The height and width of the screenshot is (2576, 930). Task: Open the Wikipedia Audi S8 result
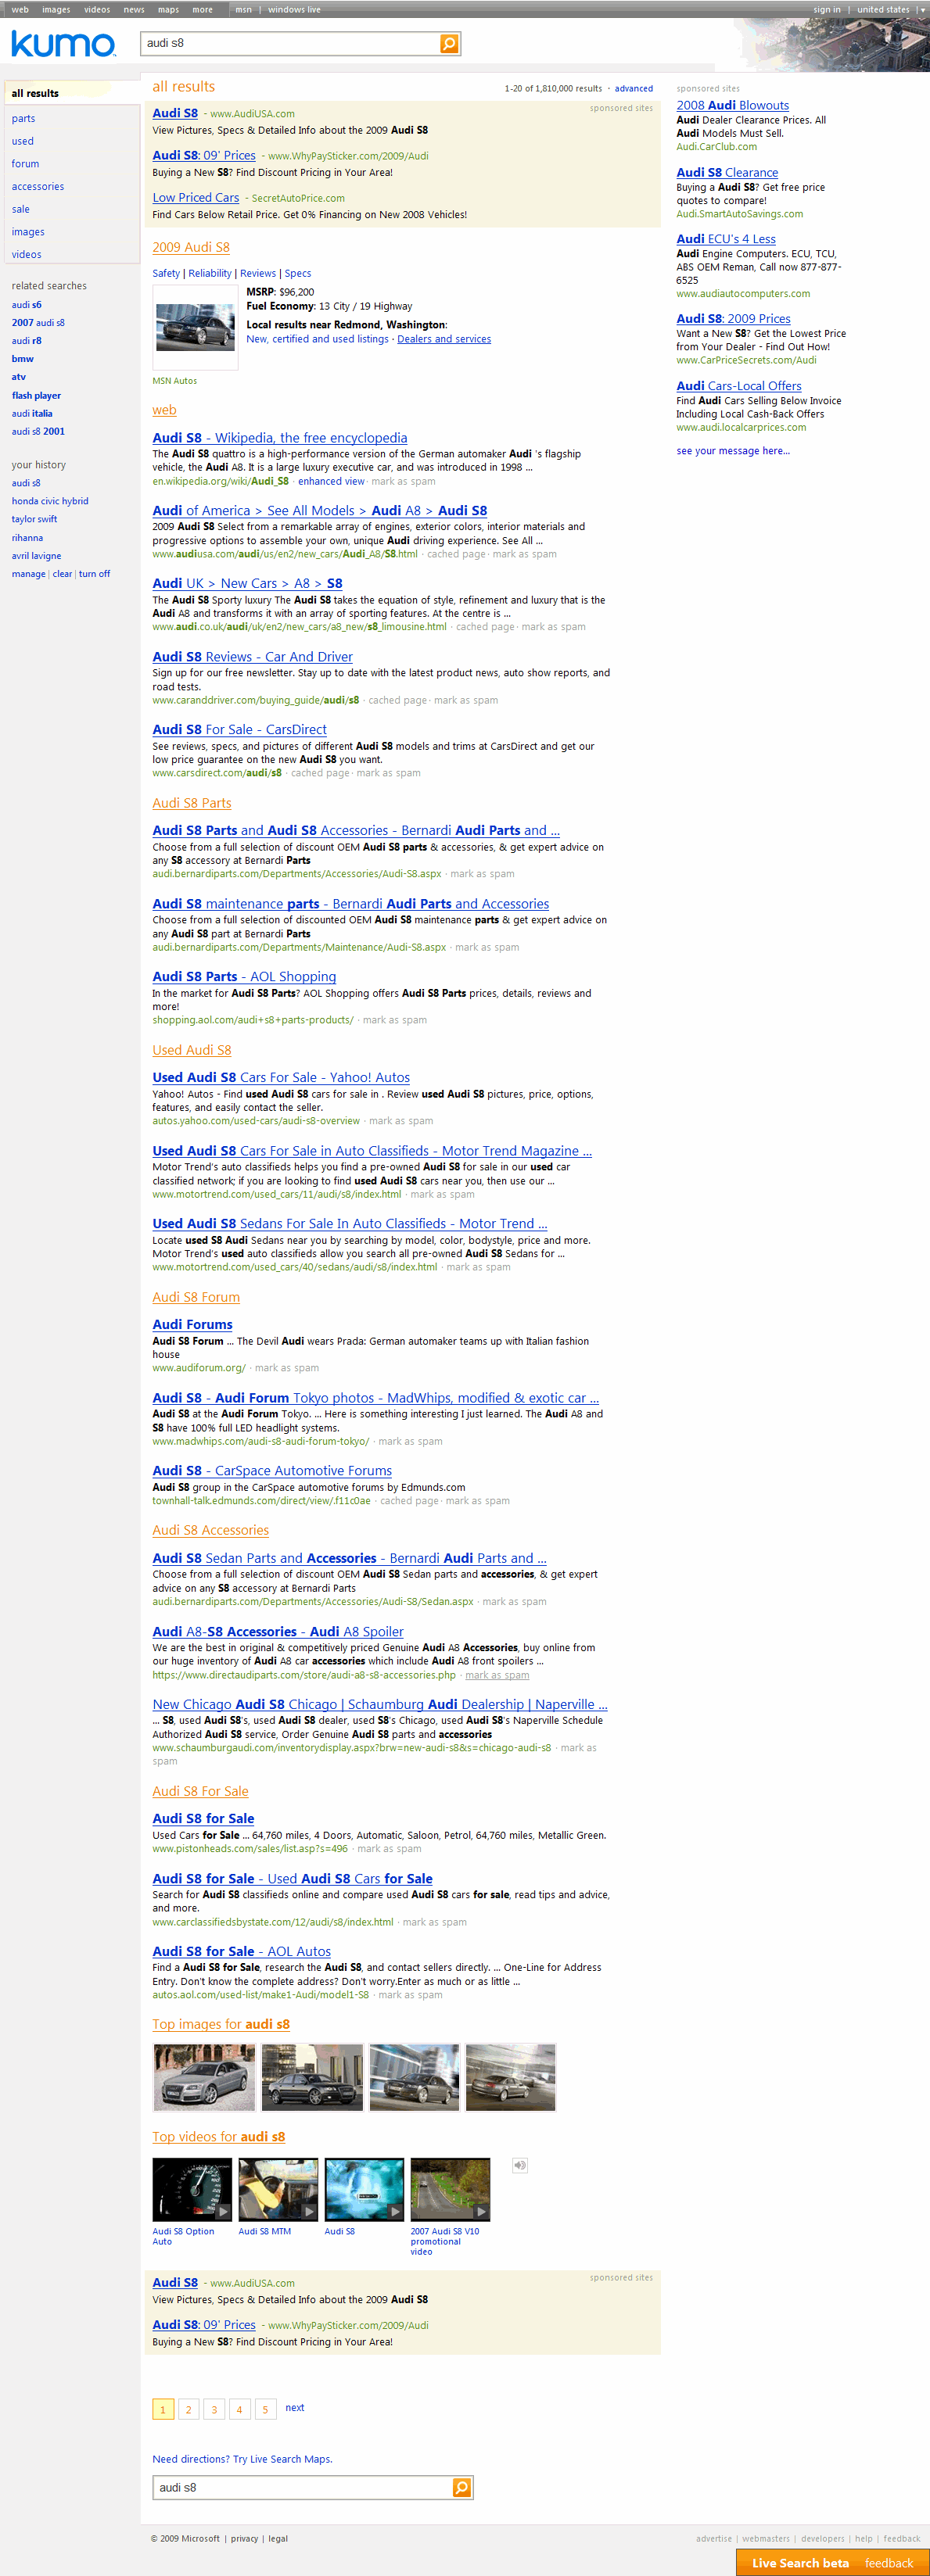280,438
